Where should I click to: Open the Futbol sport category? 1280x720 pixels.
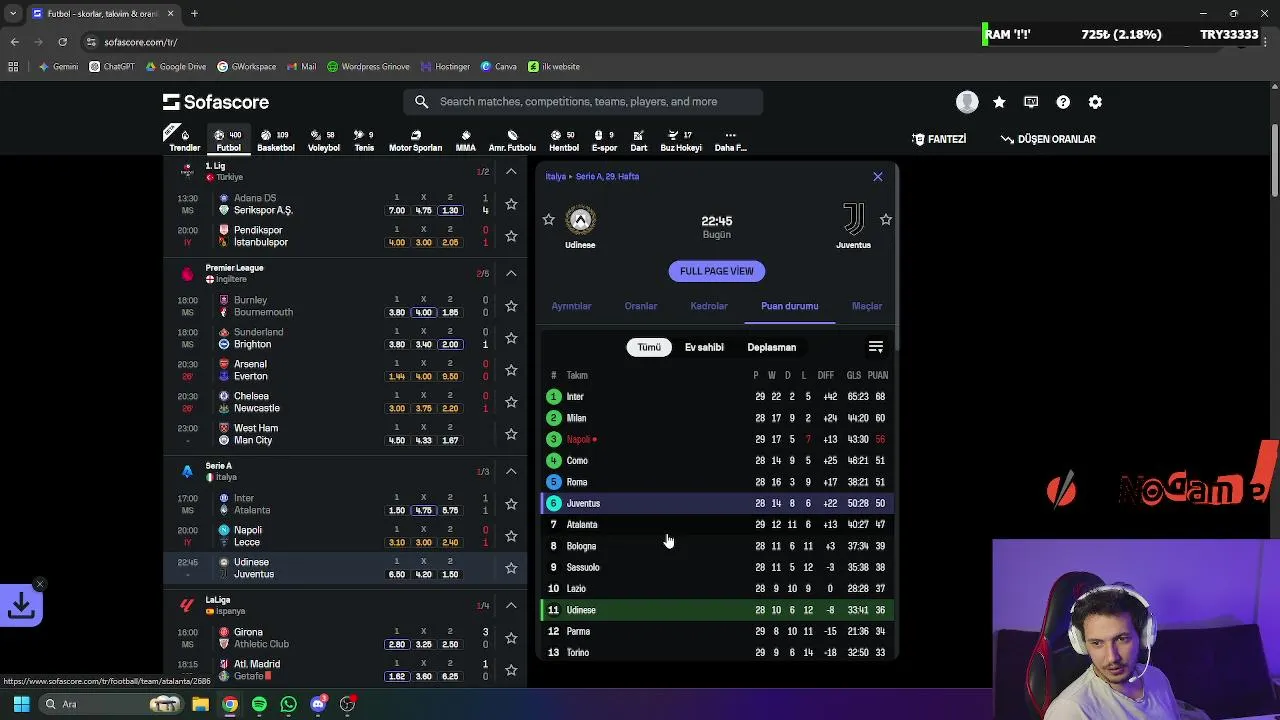(x=229, y=141)
